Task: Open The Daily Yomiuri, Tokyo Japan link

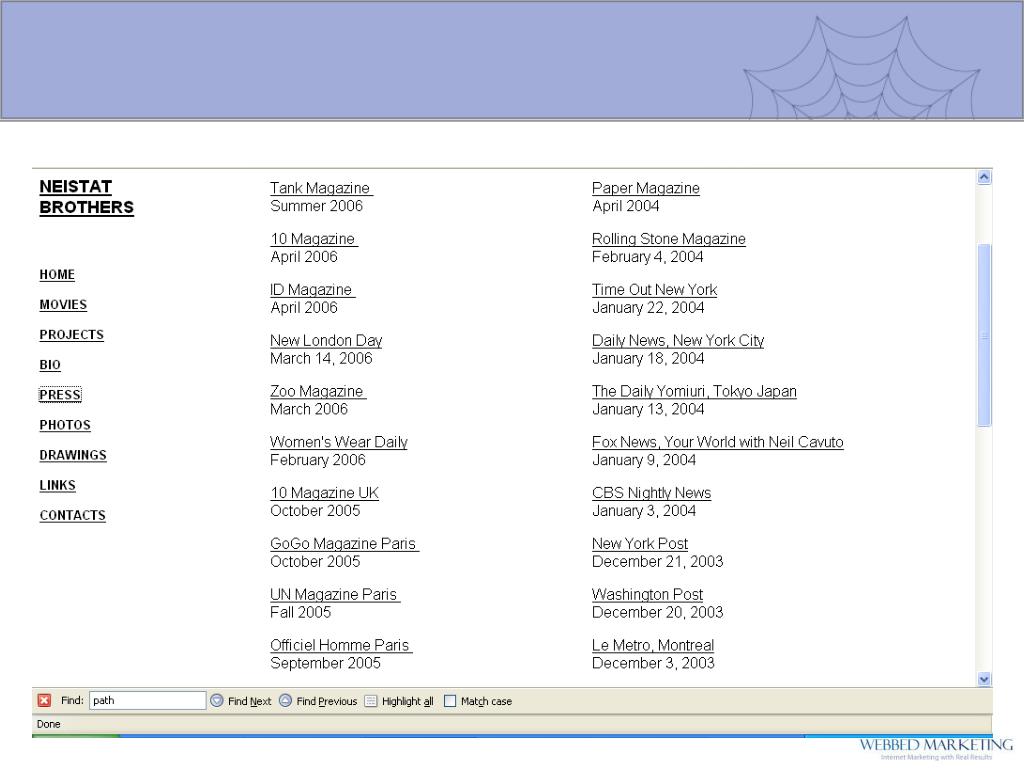Action: point(694,391)
